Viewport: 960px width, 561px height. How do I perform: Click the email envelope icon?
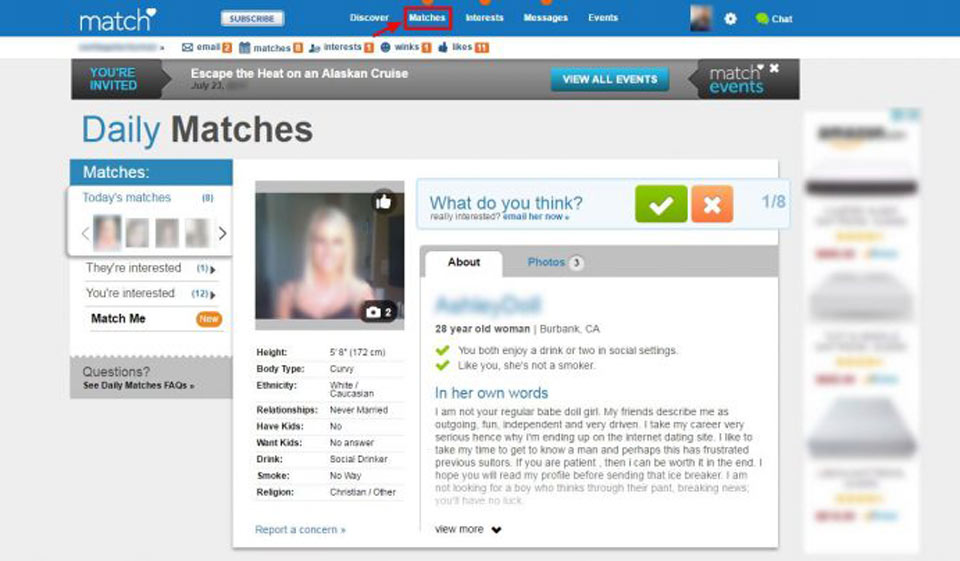187,47
